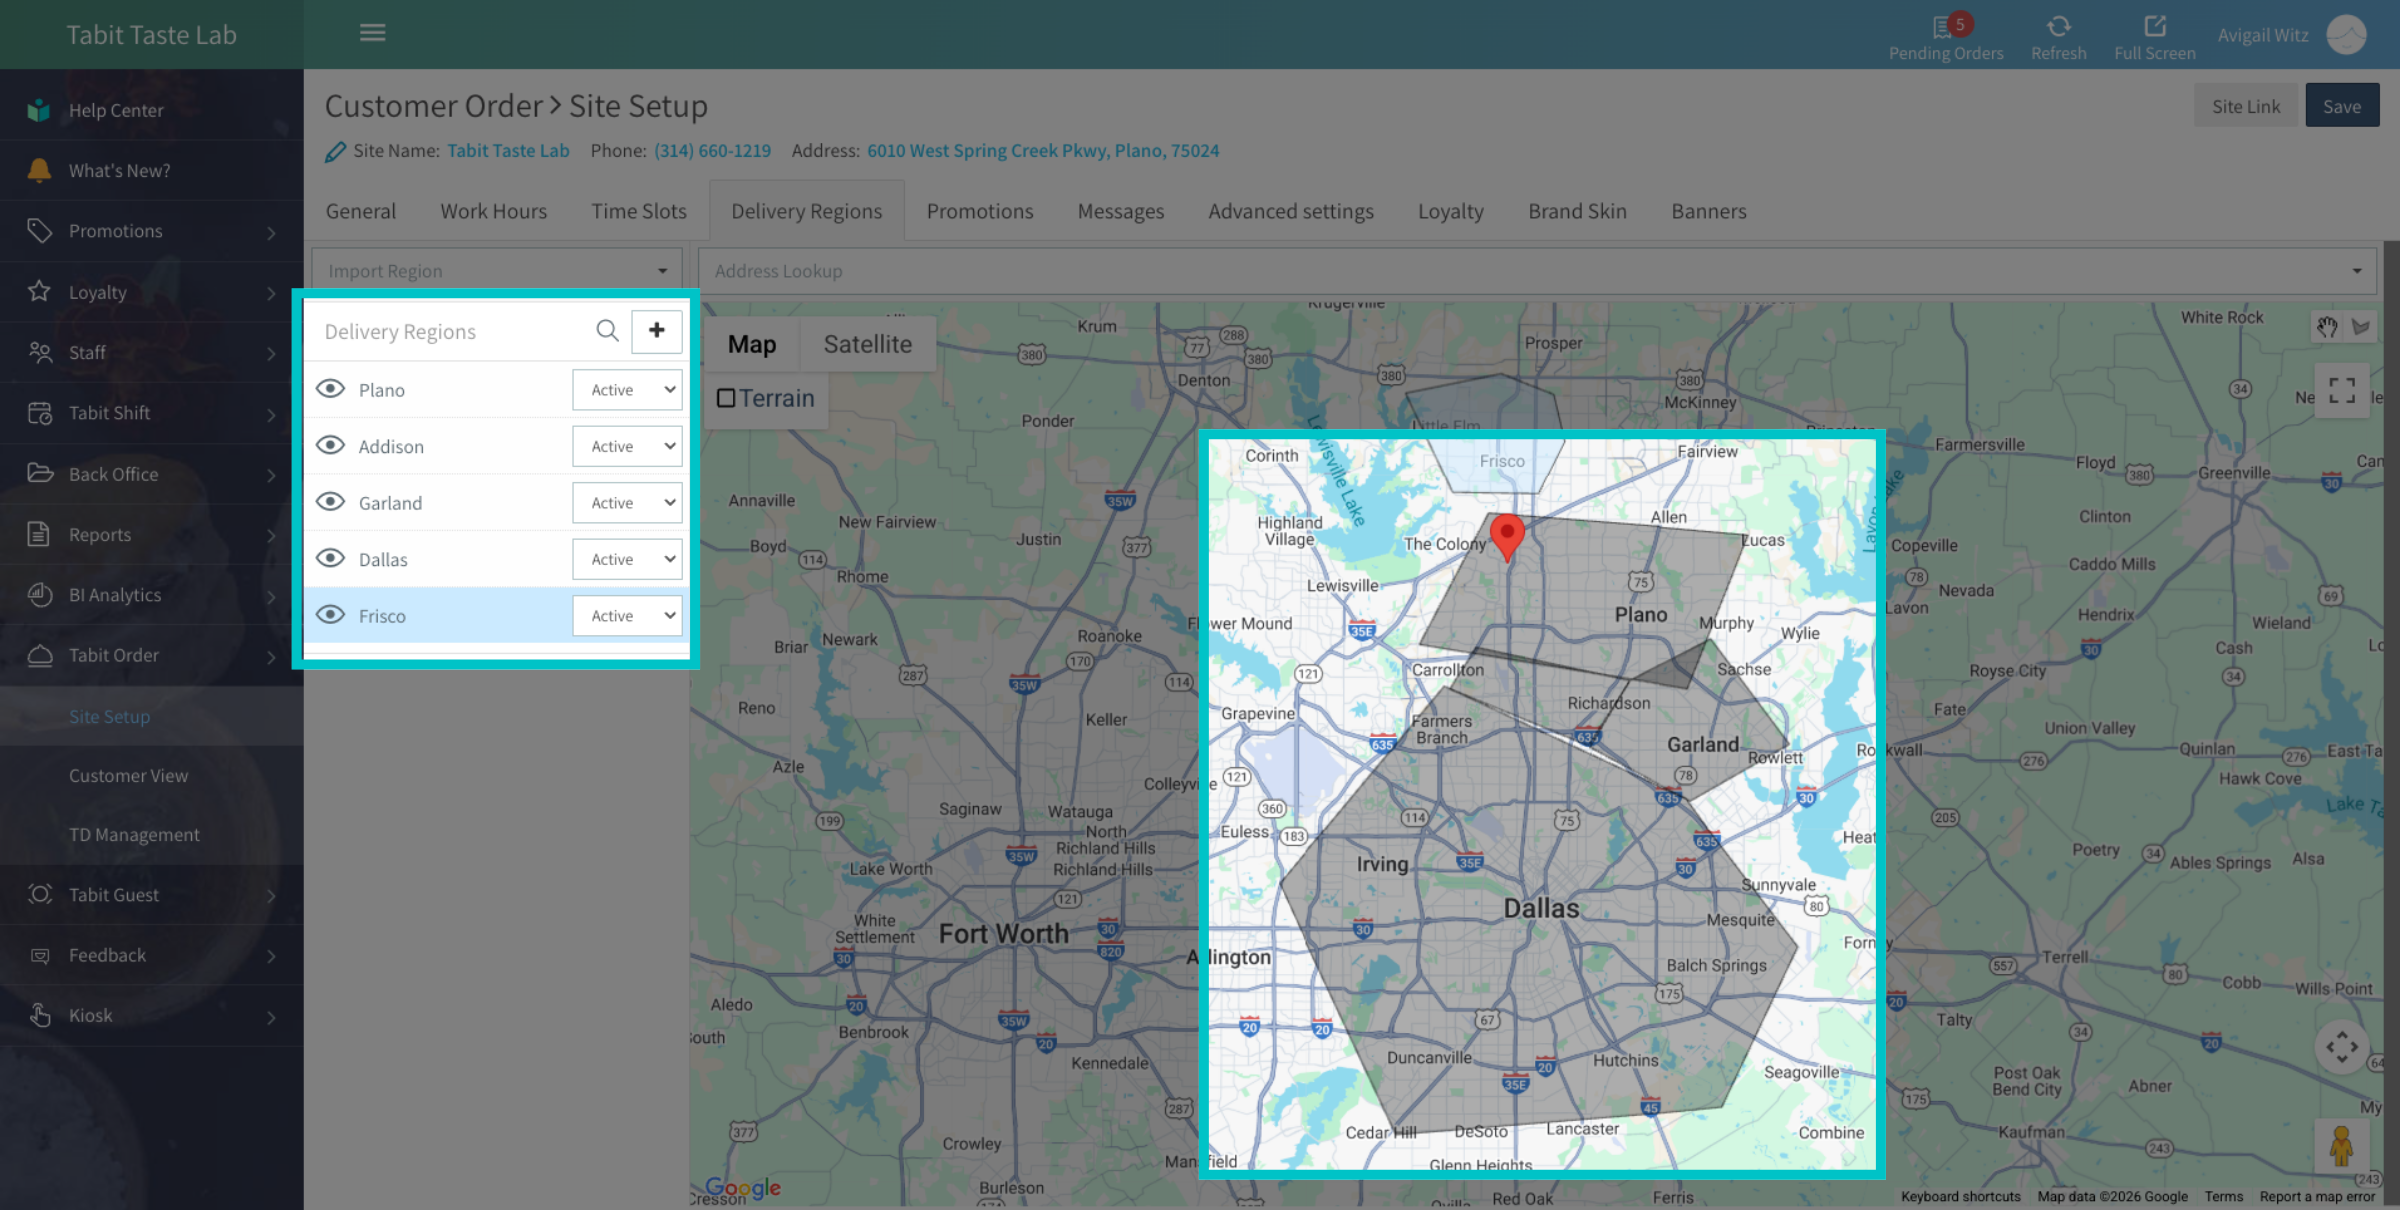Click the red location pin on map
The width and height of the screenshot is (2400, 1210).
click(1507, 536)
